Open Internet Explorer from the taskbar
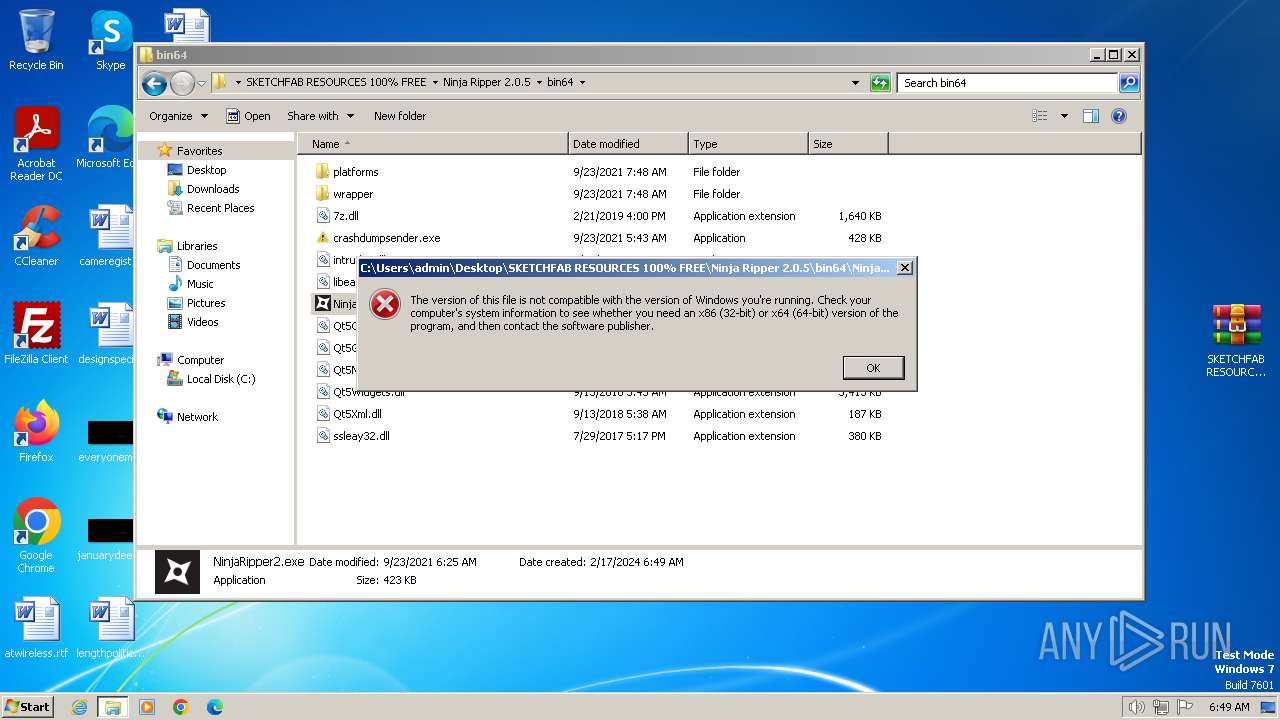The height and width of the screenshot is (720, 1280). (79, 707)
